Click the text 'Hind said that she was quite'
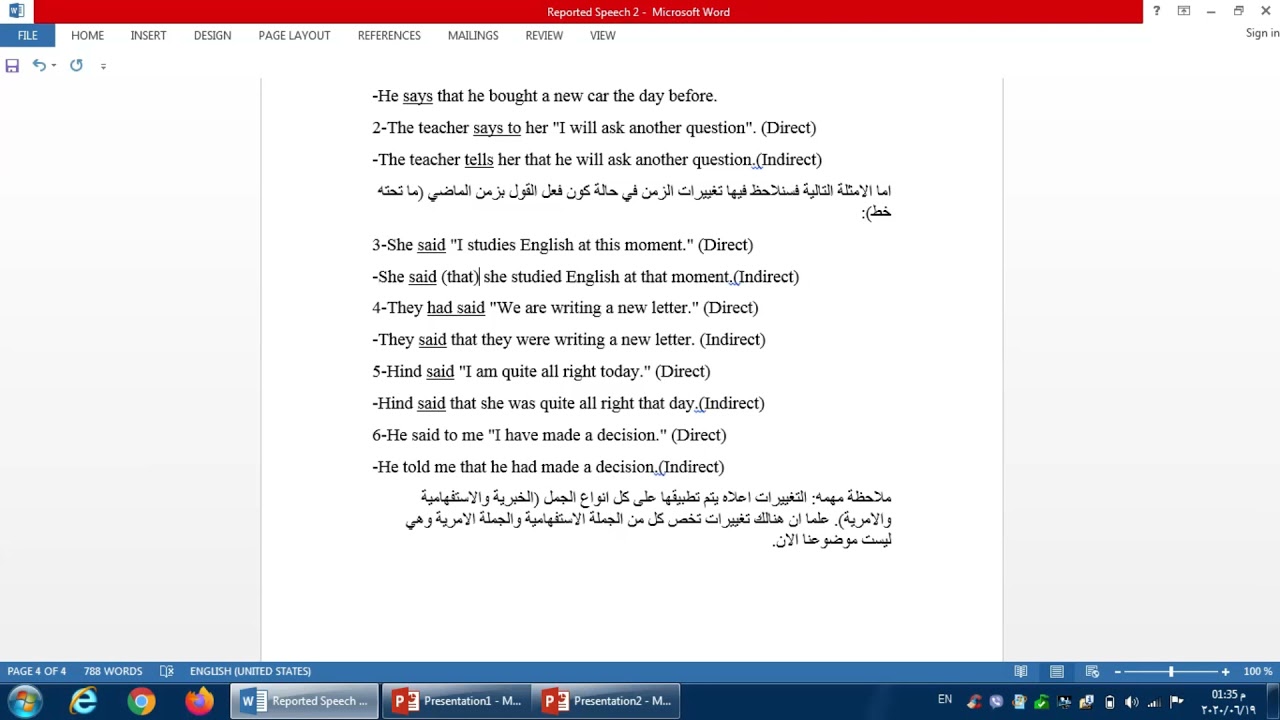Viewport: 1280px width, 720px height. click(473, 403)
